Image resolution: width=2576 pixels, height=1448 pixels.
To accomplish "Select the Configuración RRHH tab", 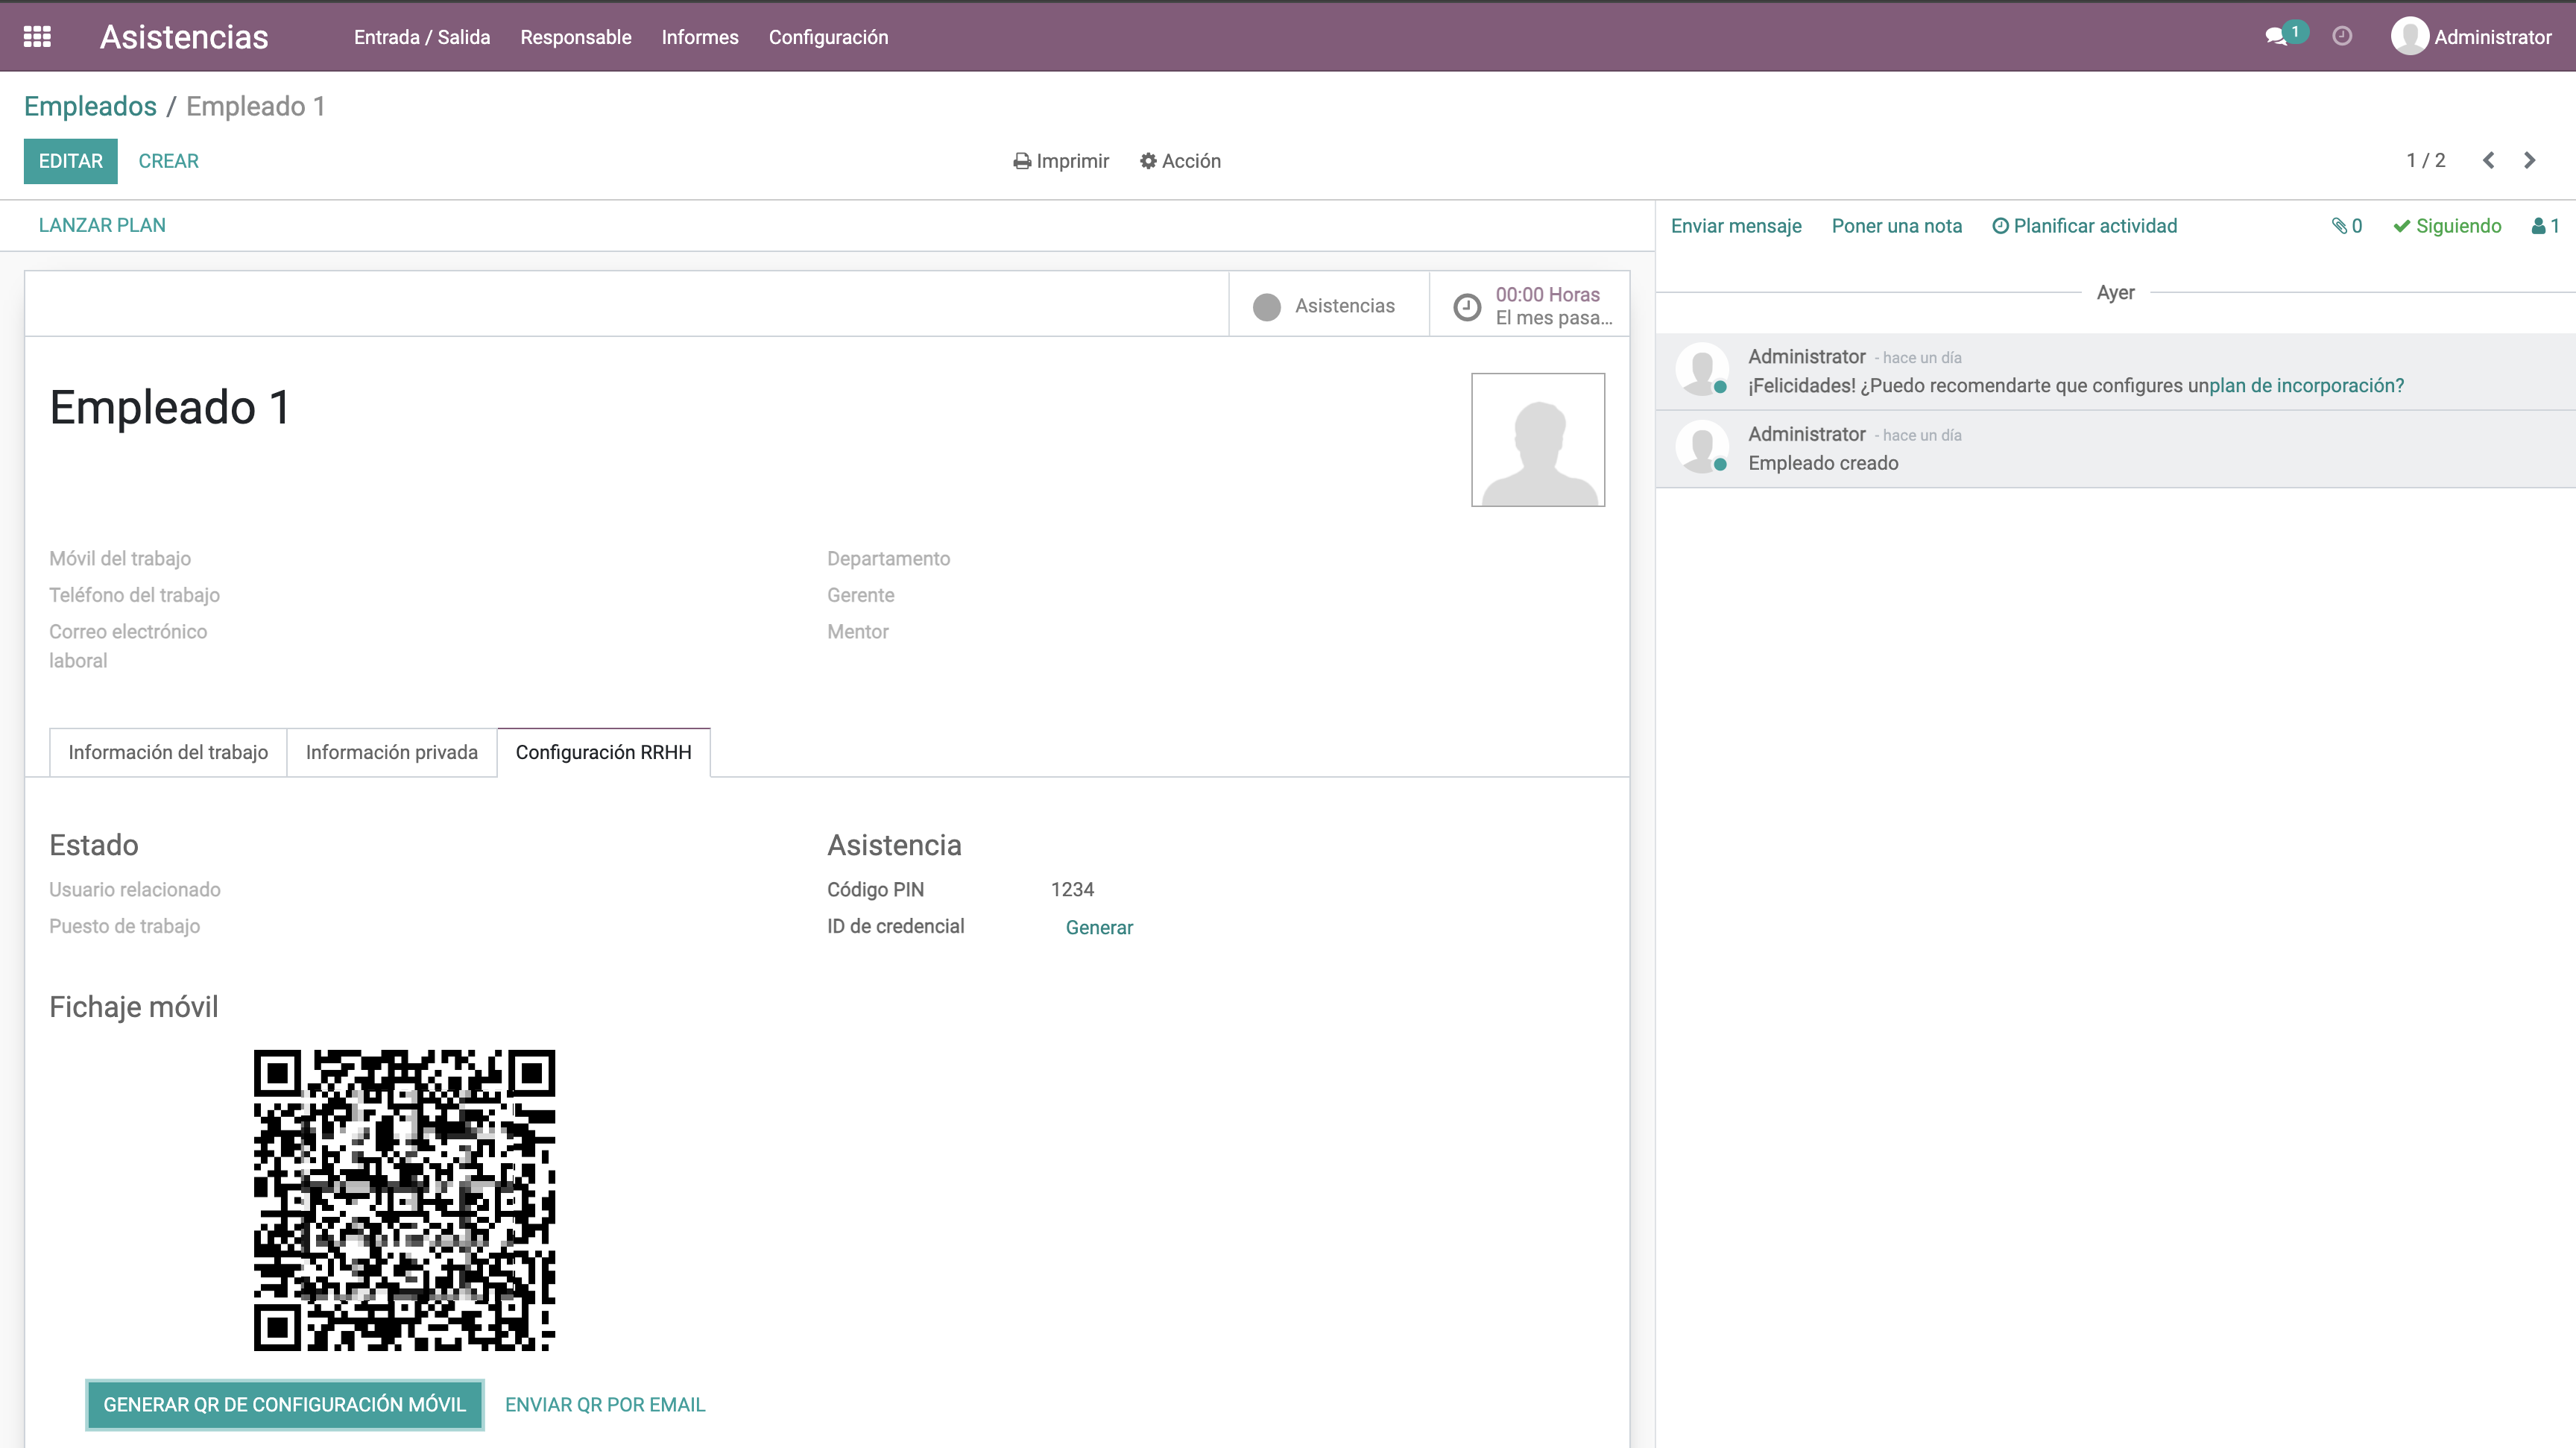I will pos(604,752).
